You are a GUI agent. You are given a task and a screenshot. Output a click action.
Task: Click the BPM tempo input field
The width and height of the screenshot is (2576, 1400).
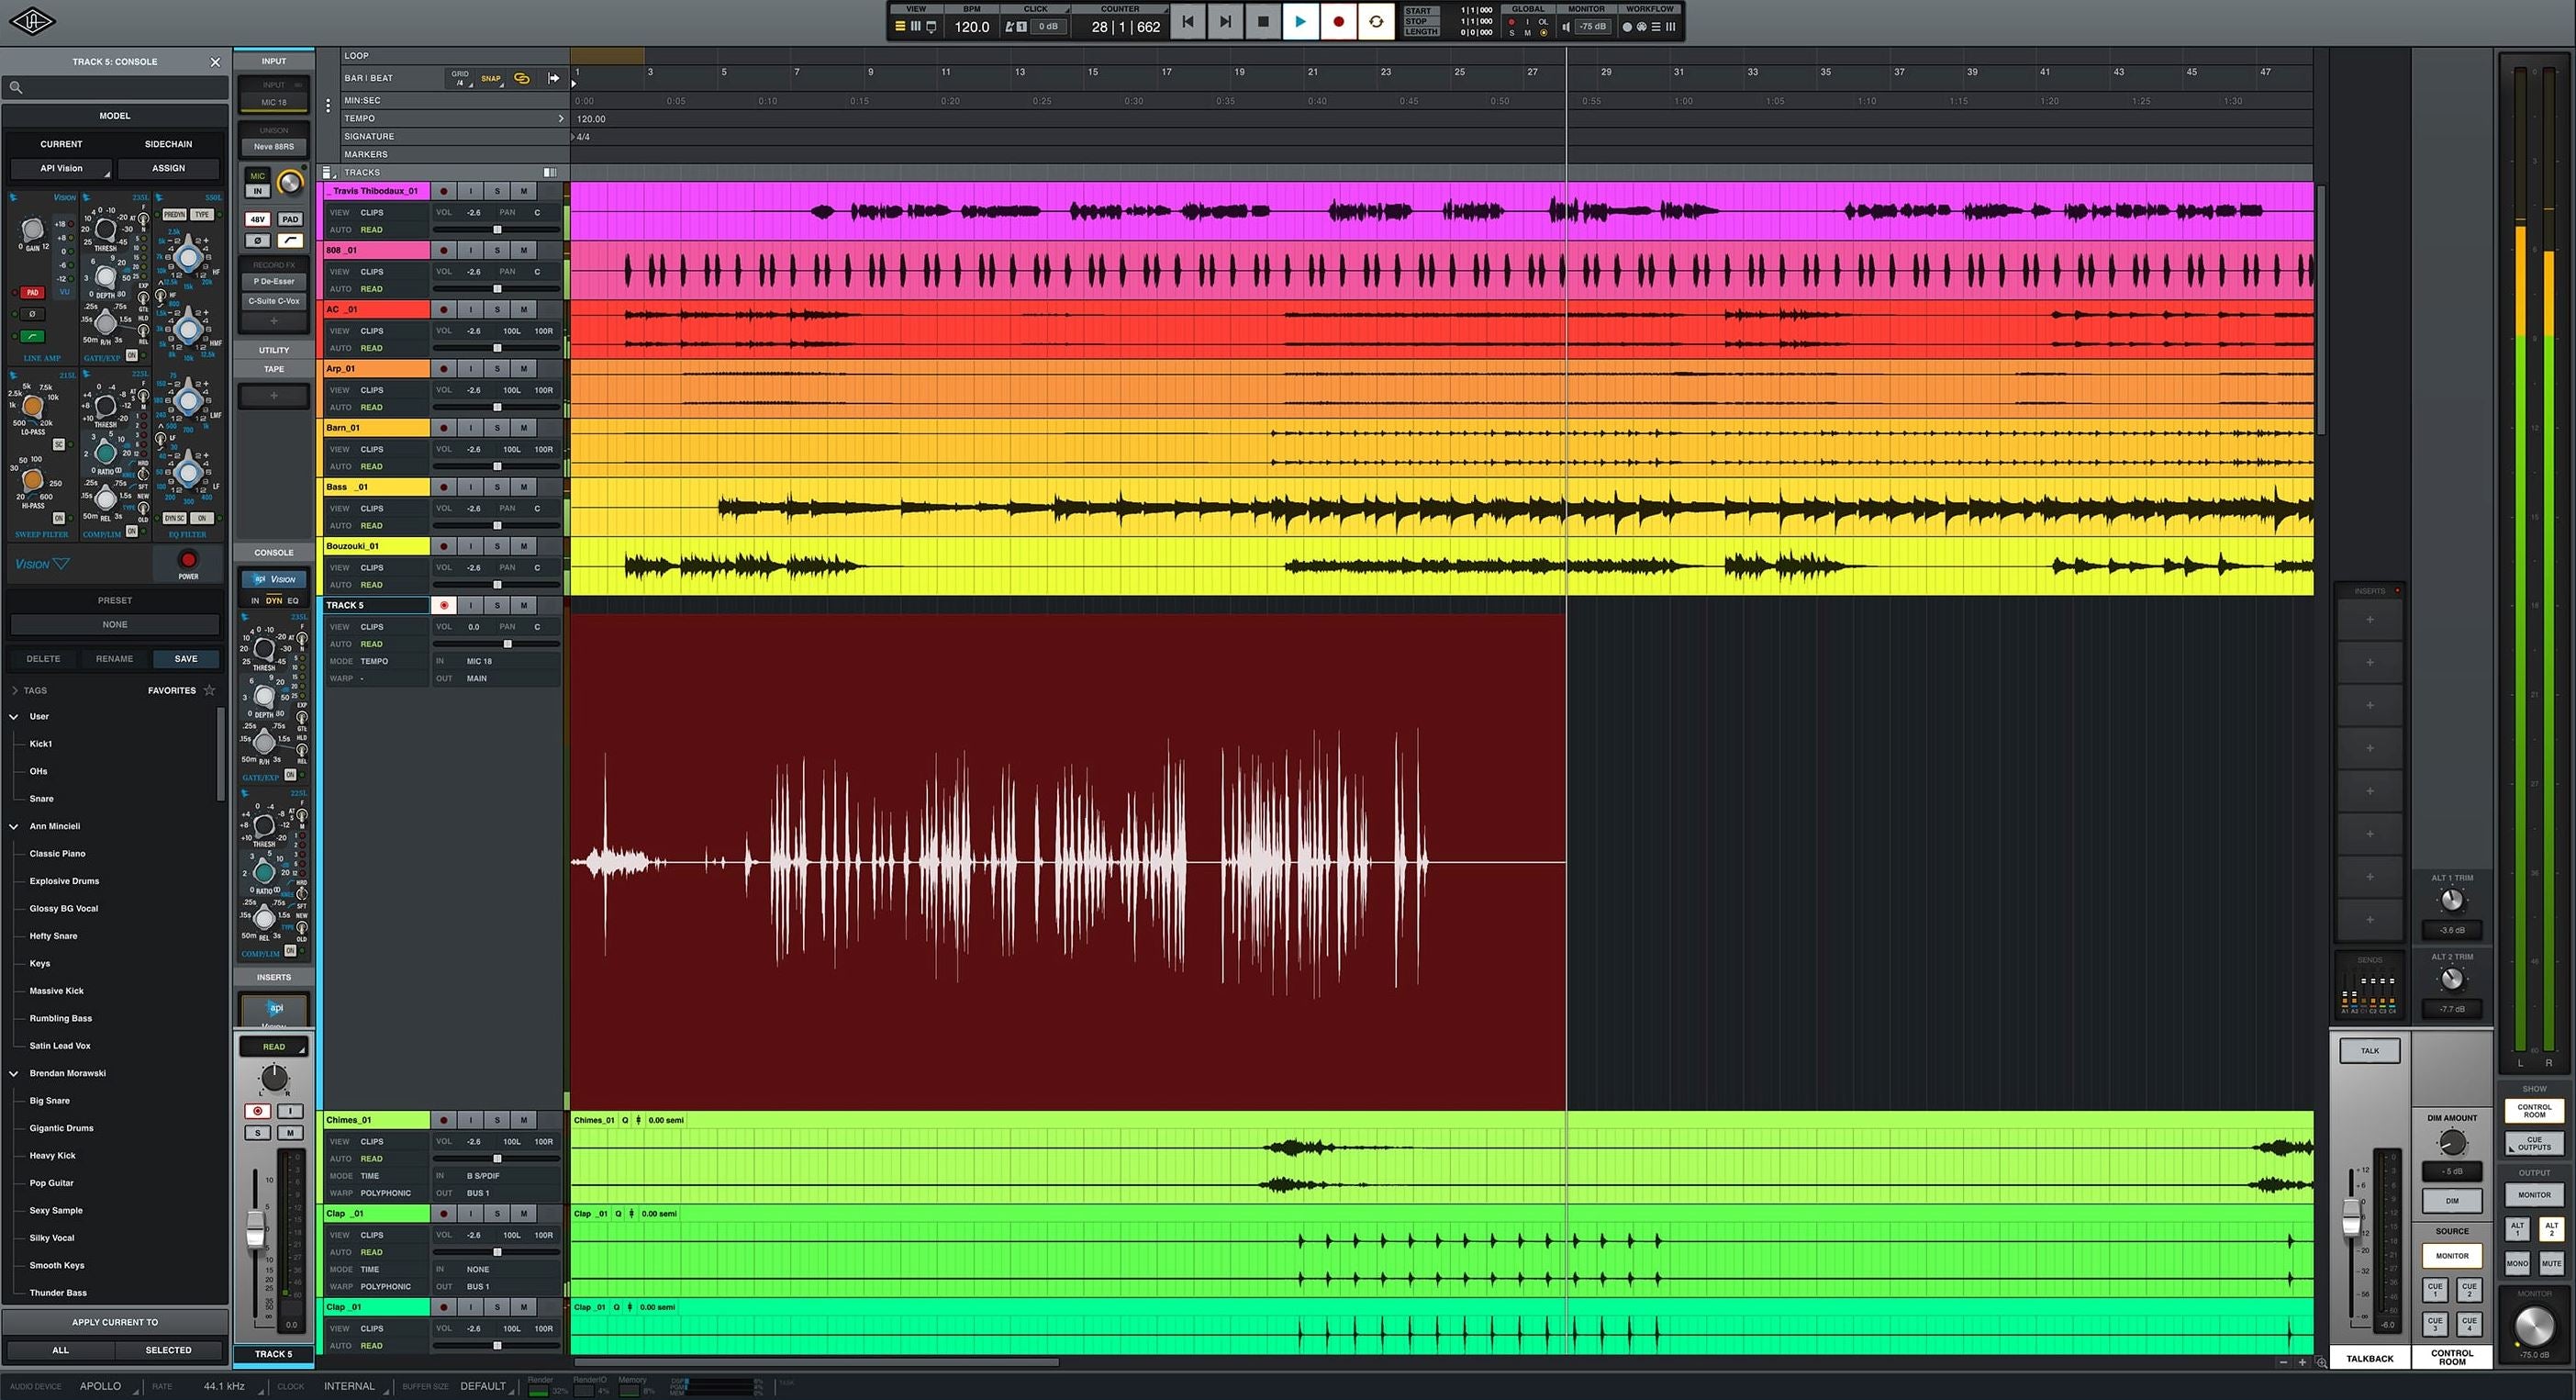968,26
